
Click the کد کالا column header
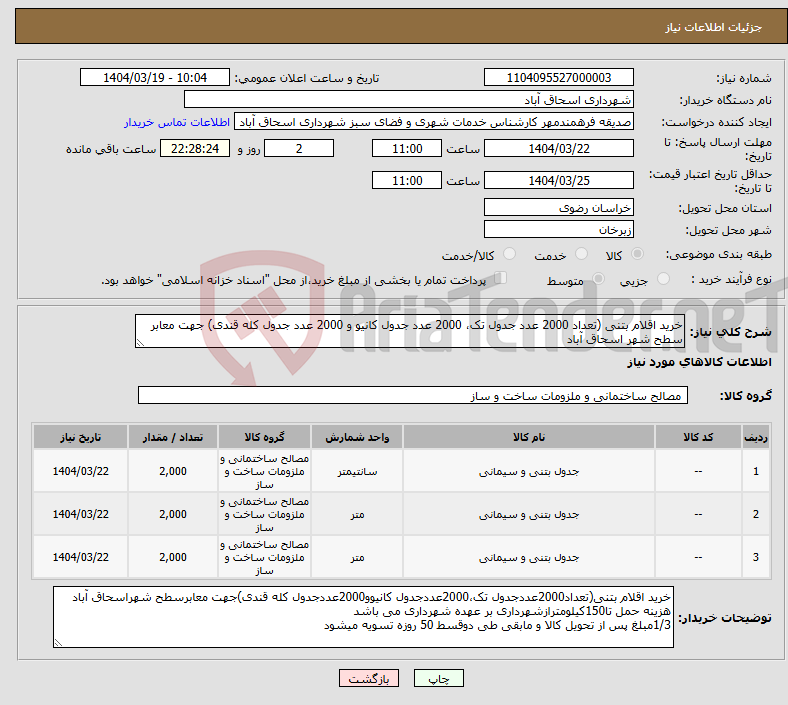698,437
